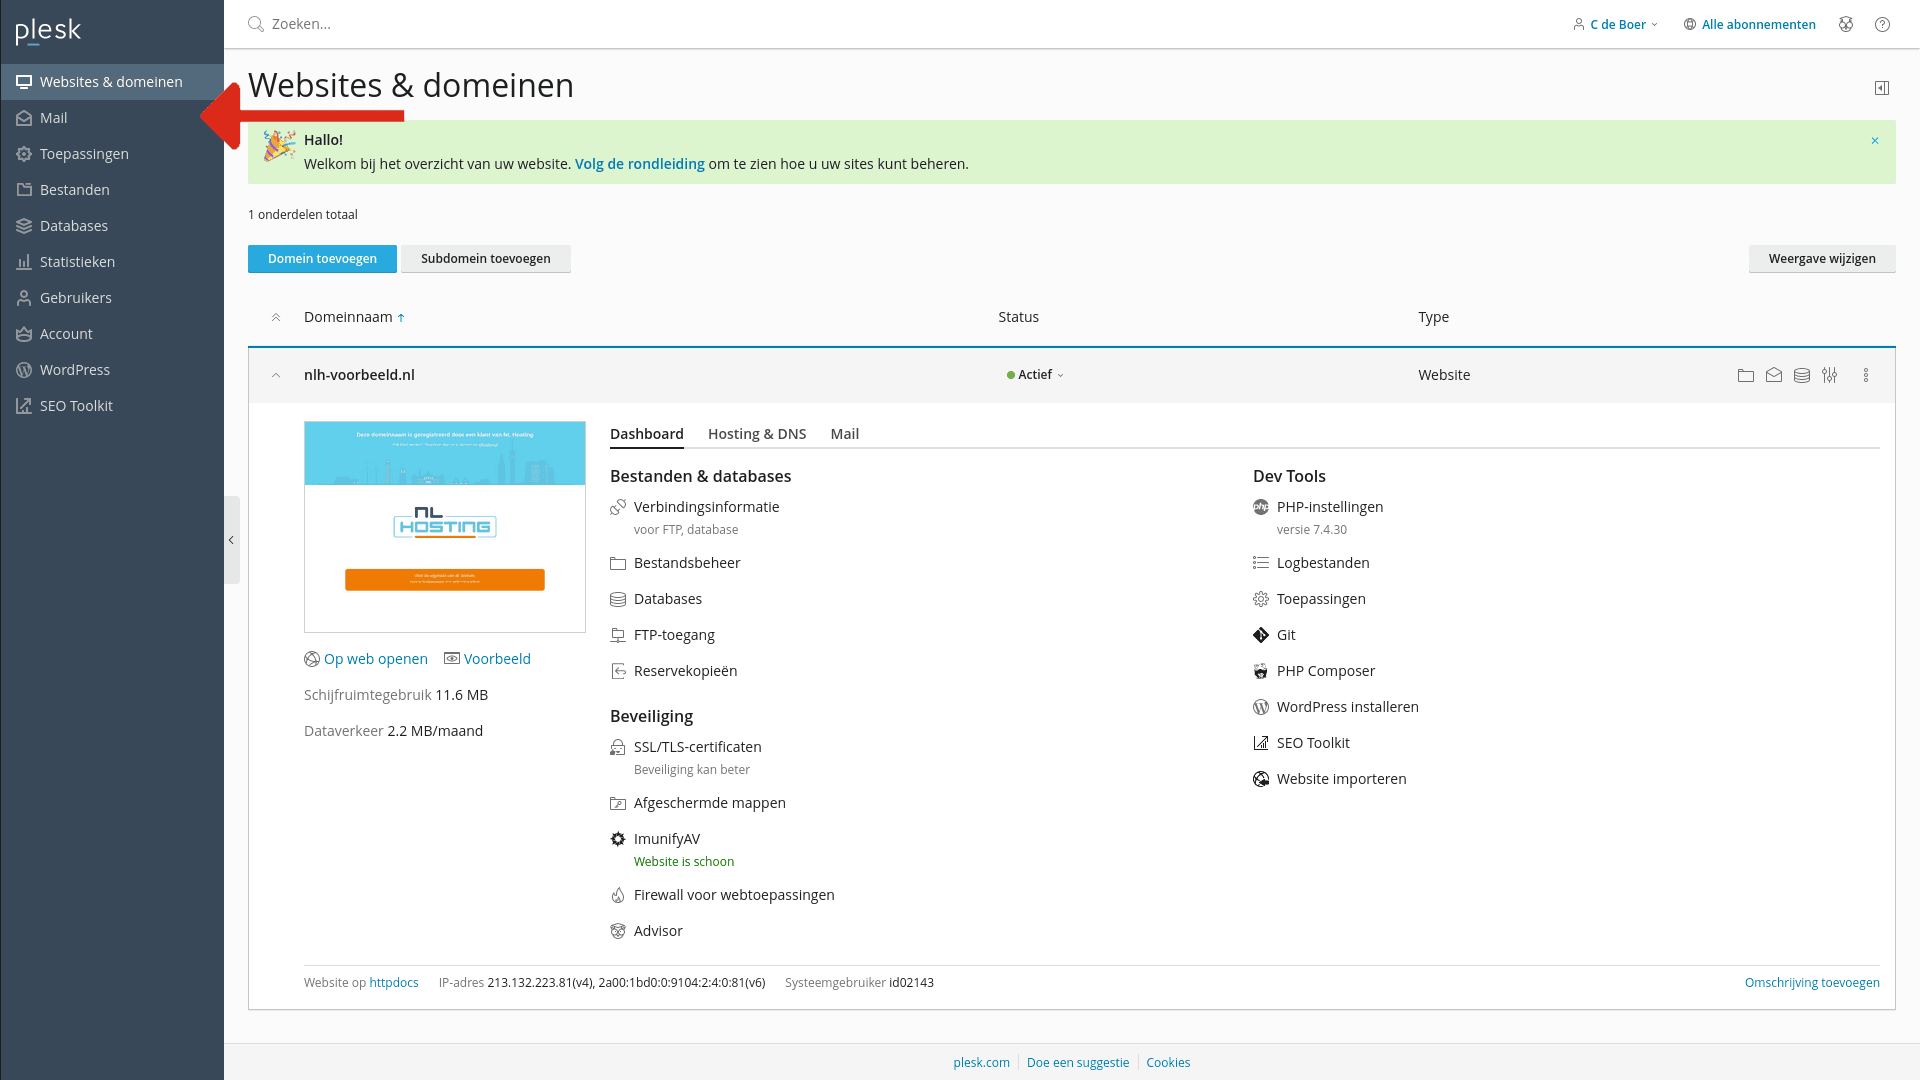Click the three-dot menu for domain
Screen dimensions: 1920x1080
point(1865,375)
